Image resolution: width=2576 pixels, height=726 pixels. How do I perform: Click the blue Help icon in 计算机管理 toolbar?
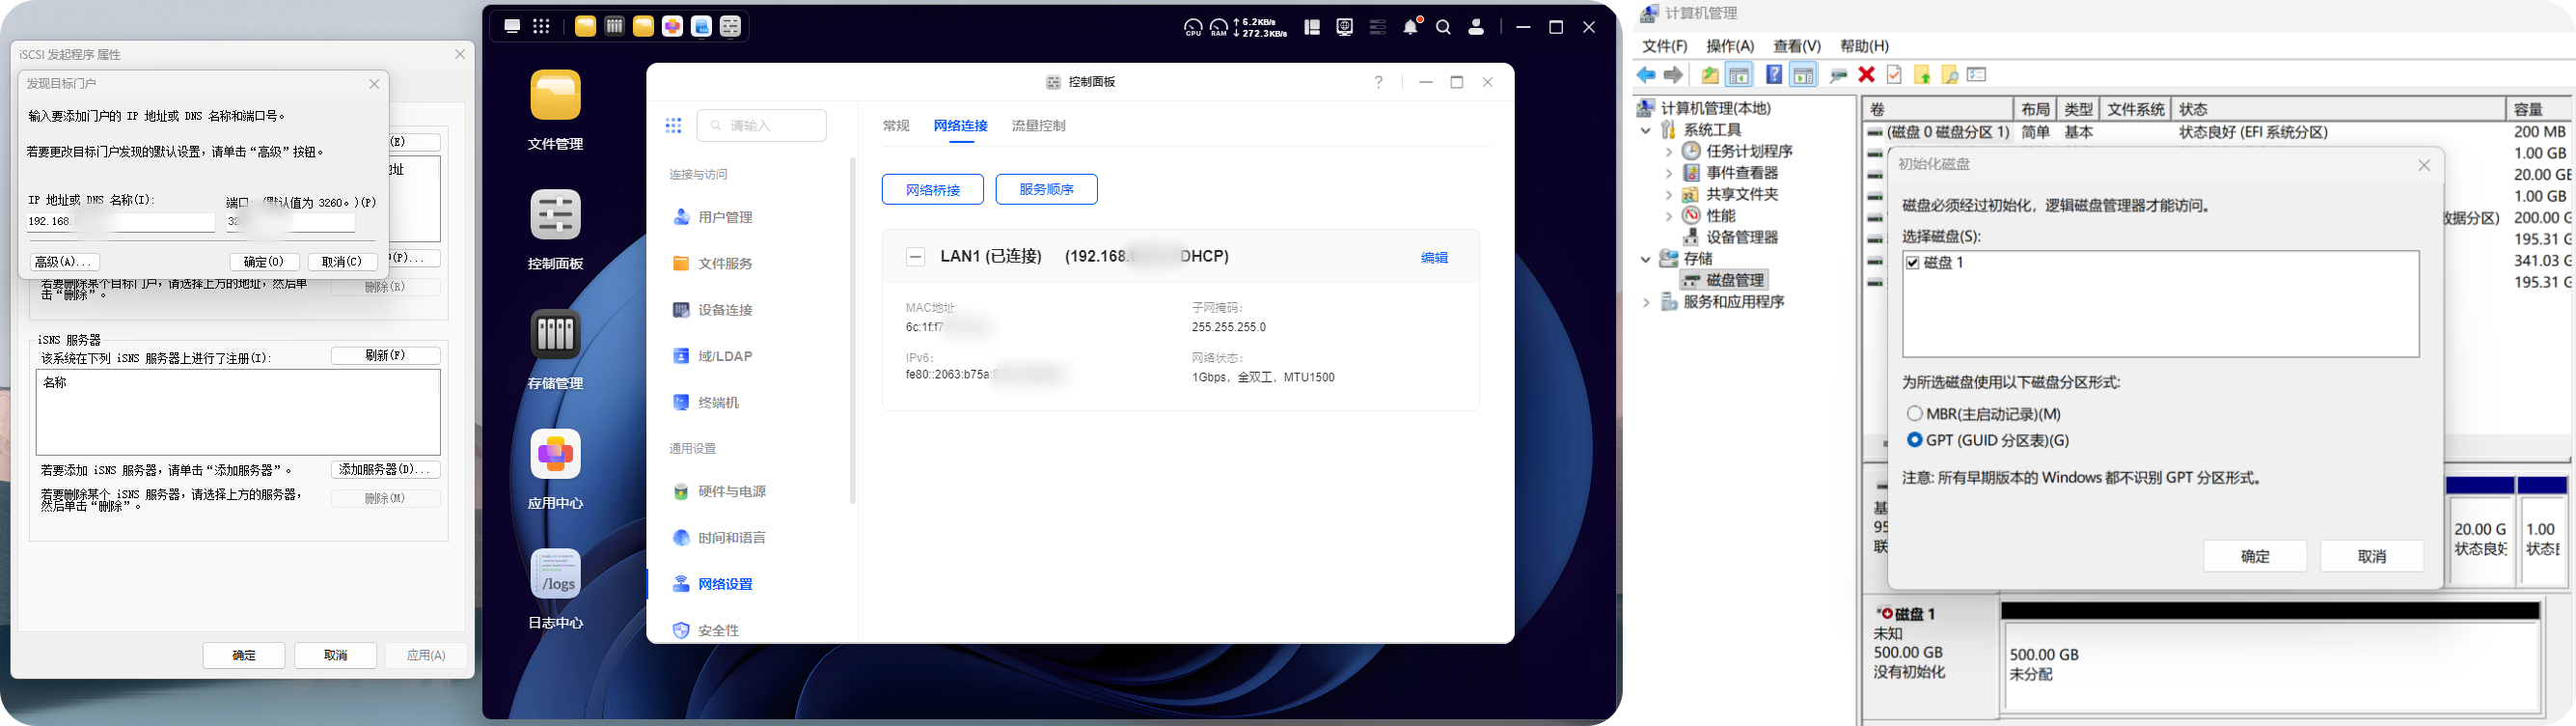click(1773, 75)
